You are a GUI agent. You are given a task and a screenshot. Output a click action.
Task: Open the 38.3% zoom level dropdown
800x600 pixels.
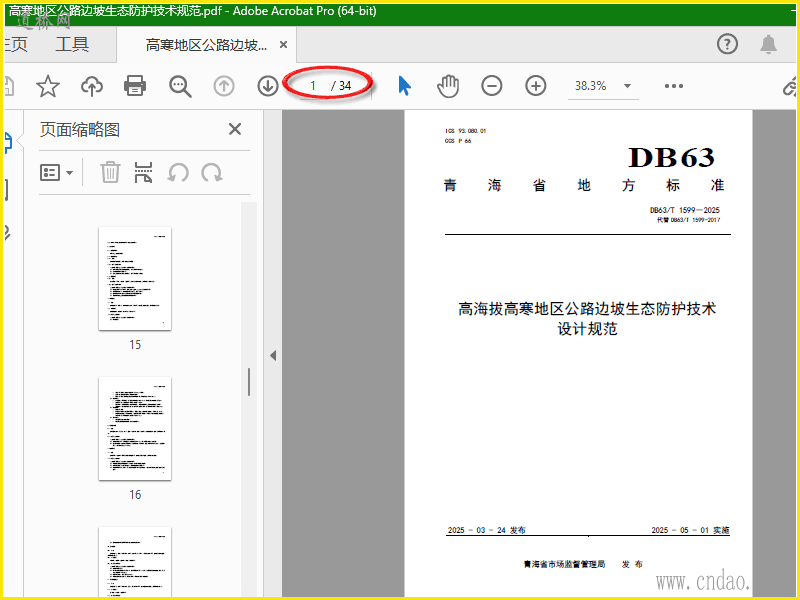click(627, 86)
